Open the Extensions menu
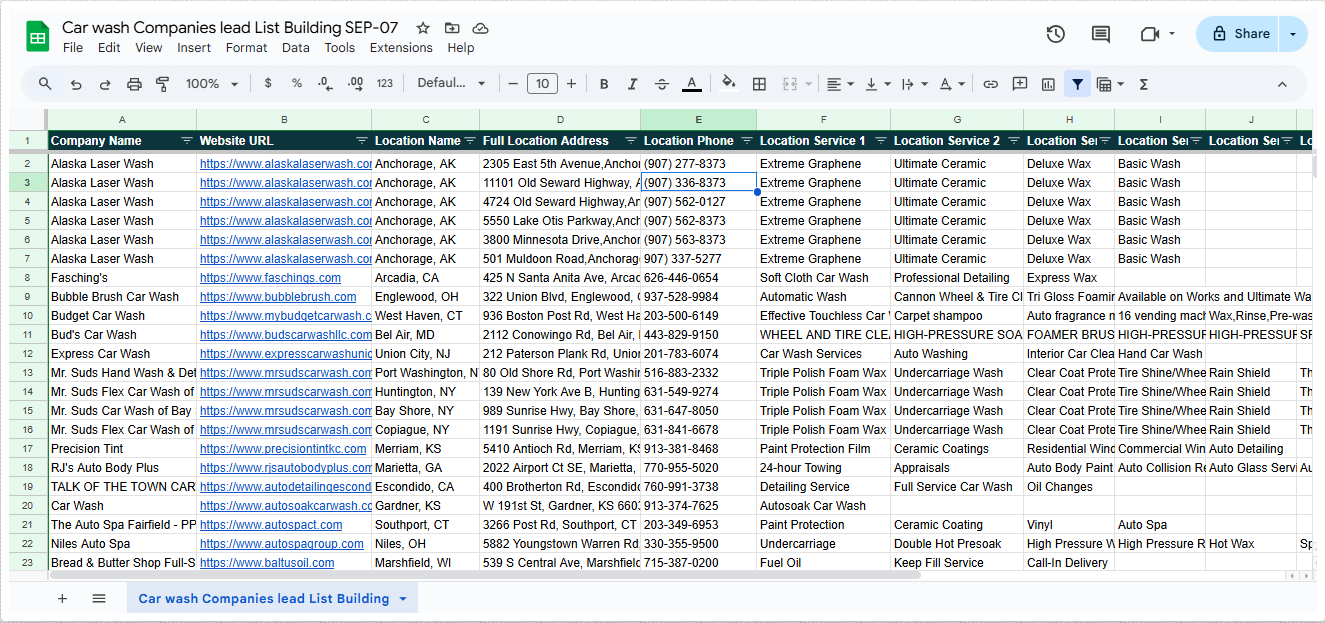This screenshot has height=623, width=1325. [x=401, y=48]
